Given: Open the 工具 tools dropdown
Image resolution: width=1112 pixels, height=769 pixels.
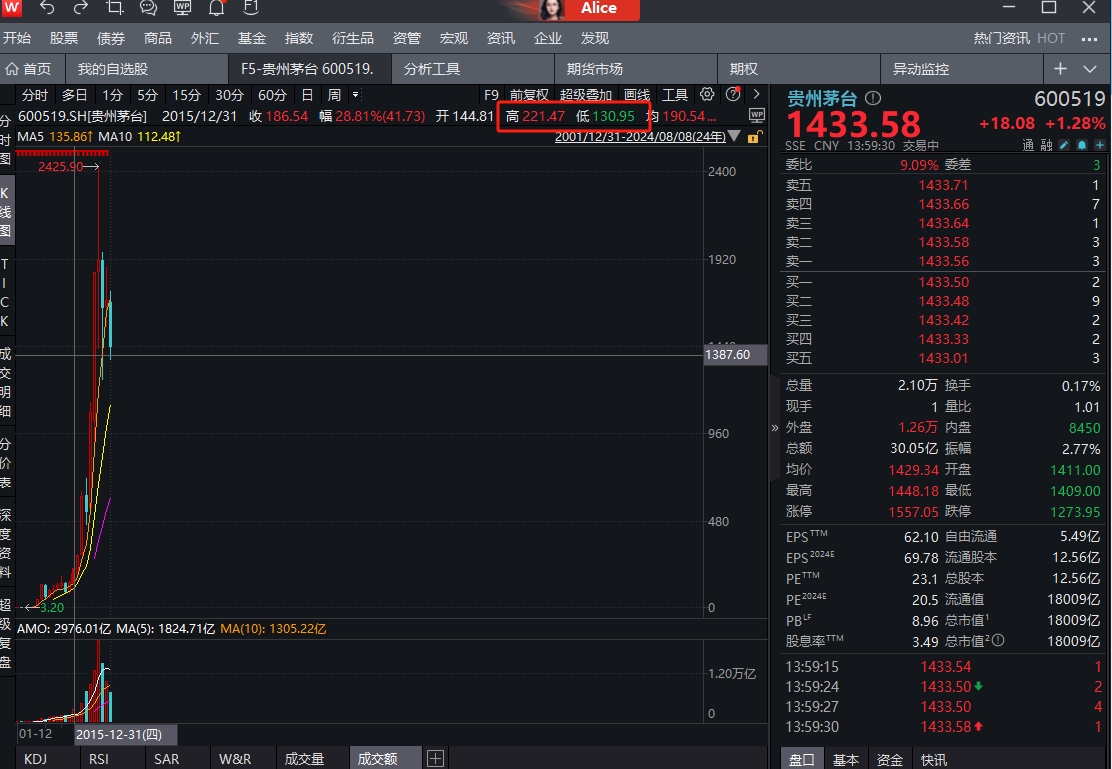Looking at the screenshot, I should (675, 95).
